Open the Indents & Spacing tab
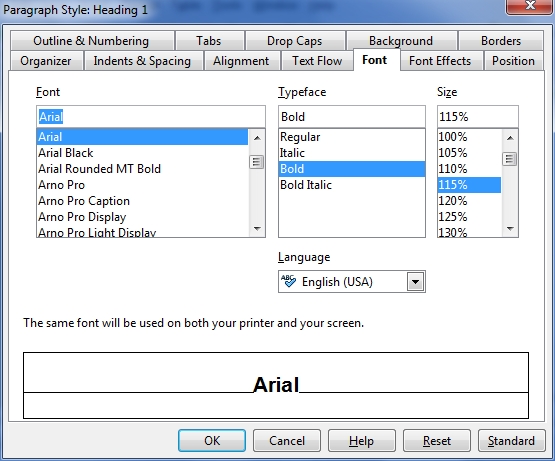This screenshot has height=461, width=555. tap(142, 61)
